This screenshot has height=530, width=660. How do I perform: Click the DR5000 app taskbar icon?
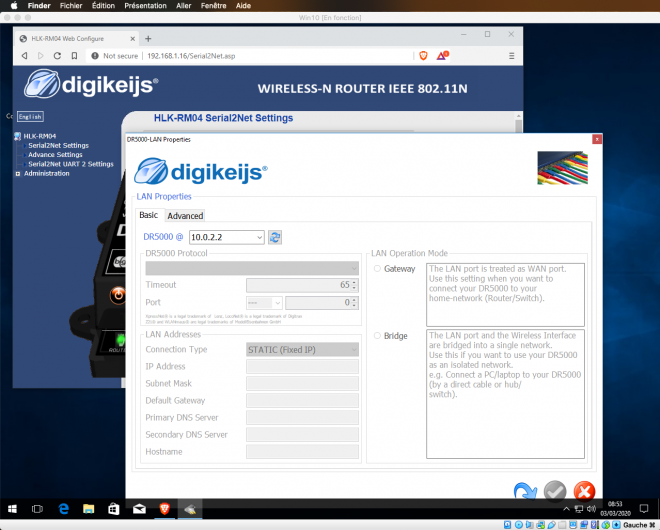[x=190, y=509]
